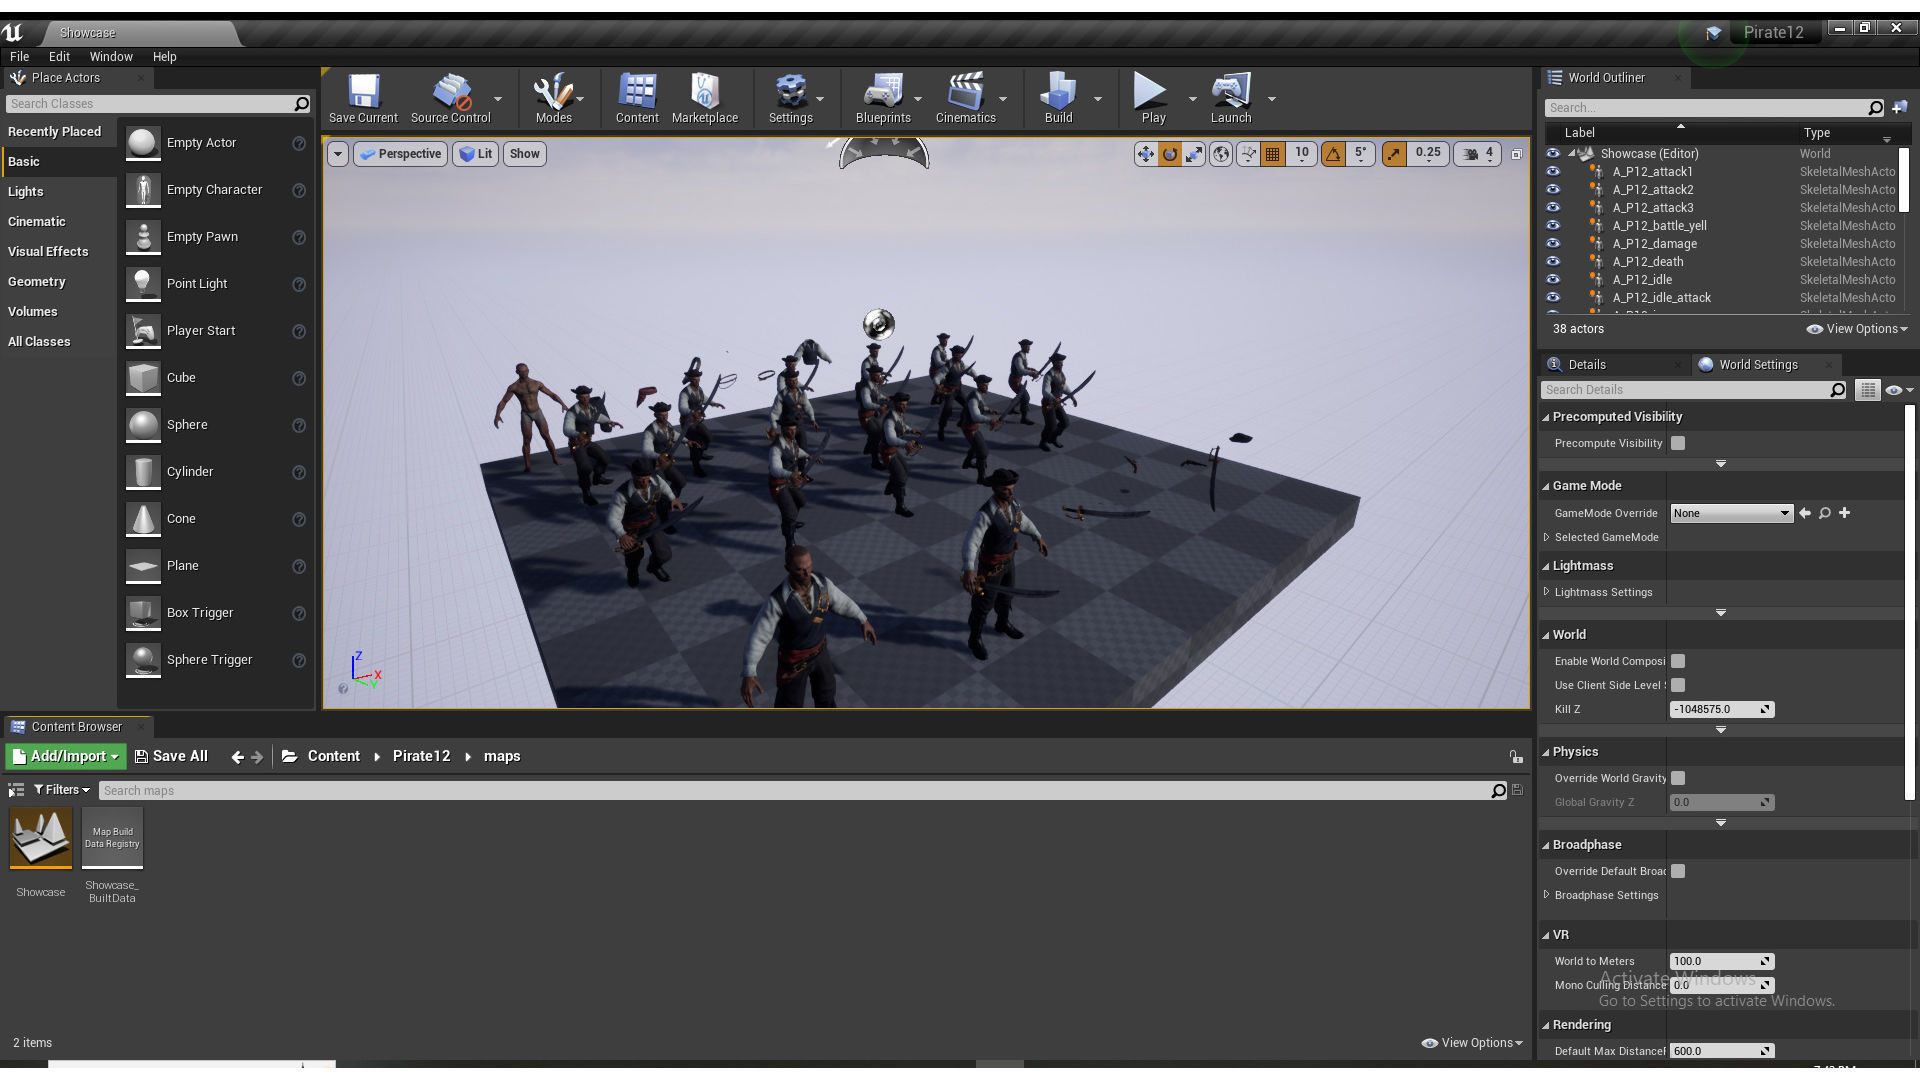This screenshot has height=1080, width=1920.
Task: Open the Cinematics toolbar icon
Action: (x=965, y=97)
